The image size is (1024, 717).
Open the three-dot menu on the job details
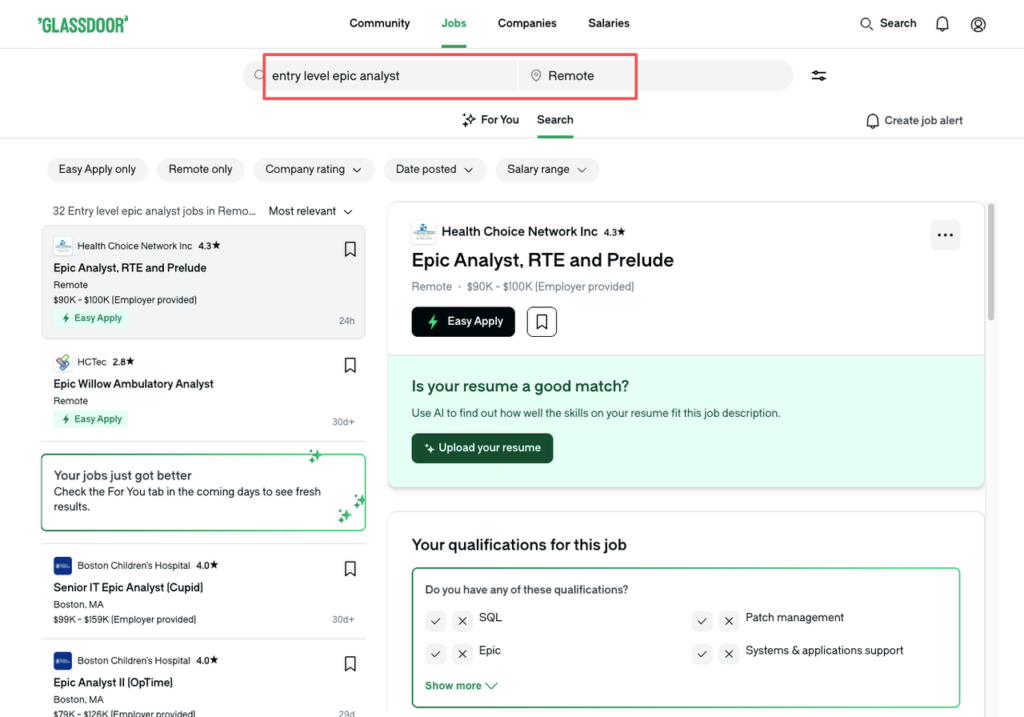[945, 235]
